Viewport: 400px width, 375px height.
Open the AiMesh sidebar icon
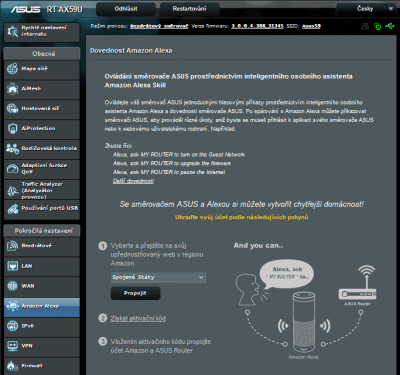[x=12, y=89]
